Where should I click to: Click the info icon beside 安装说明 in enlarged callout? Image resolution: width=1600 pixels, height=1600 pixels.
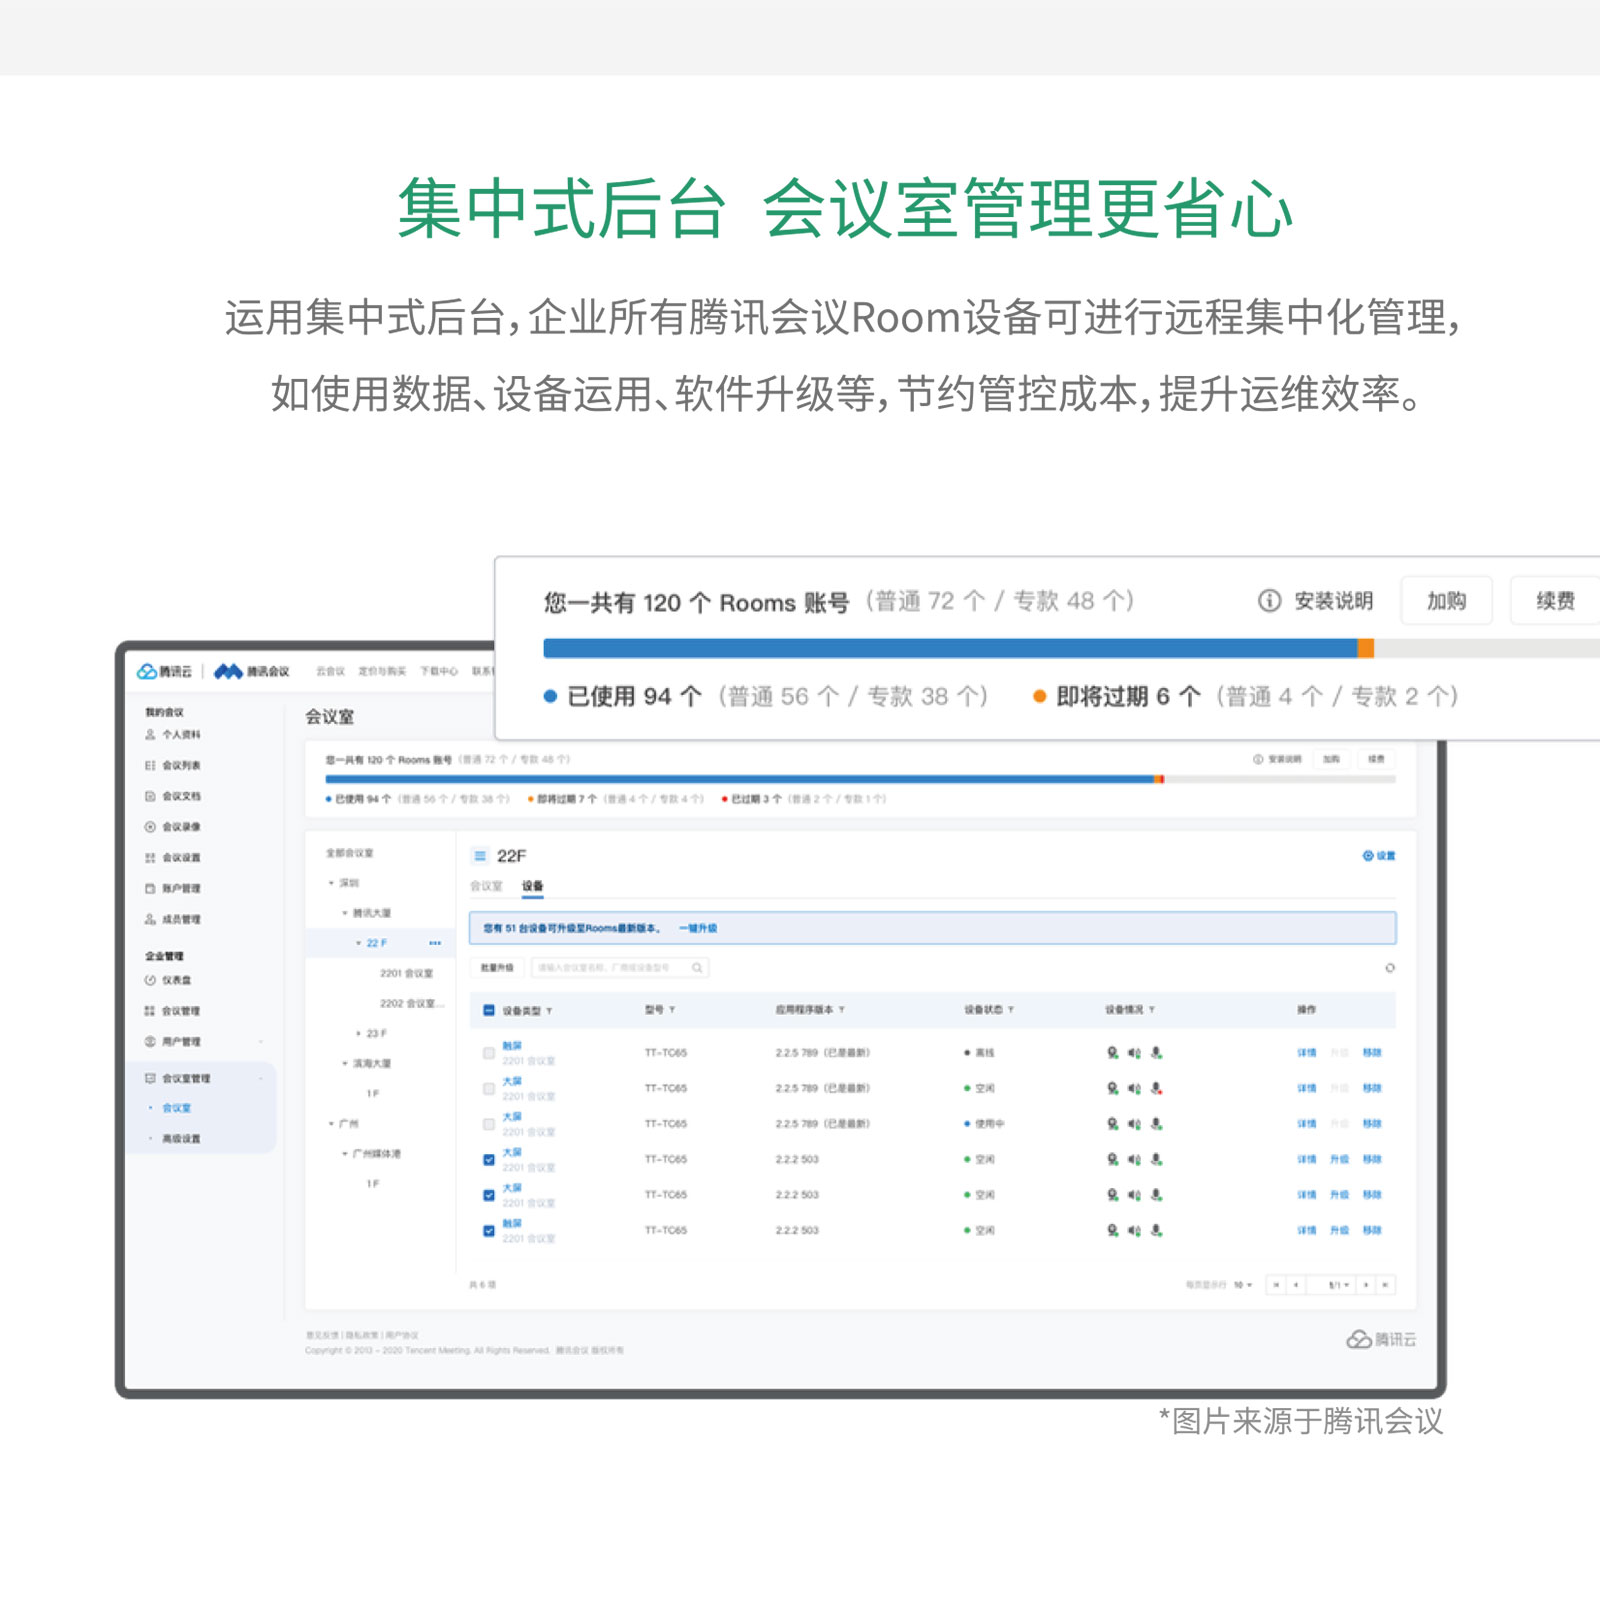[1269, 601]
